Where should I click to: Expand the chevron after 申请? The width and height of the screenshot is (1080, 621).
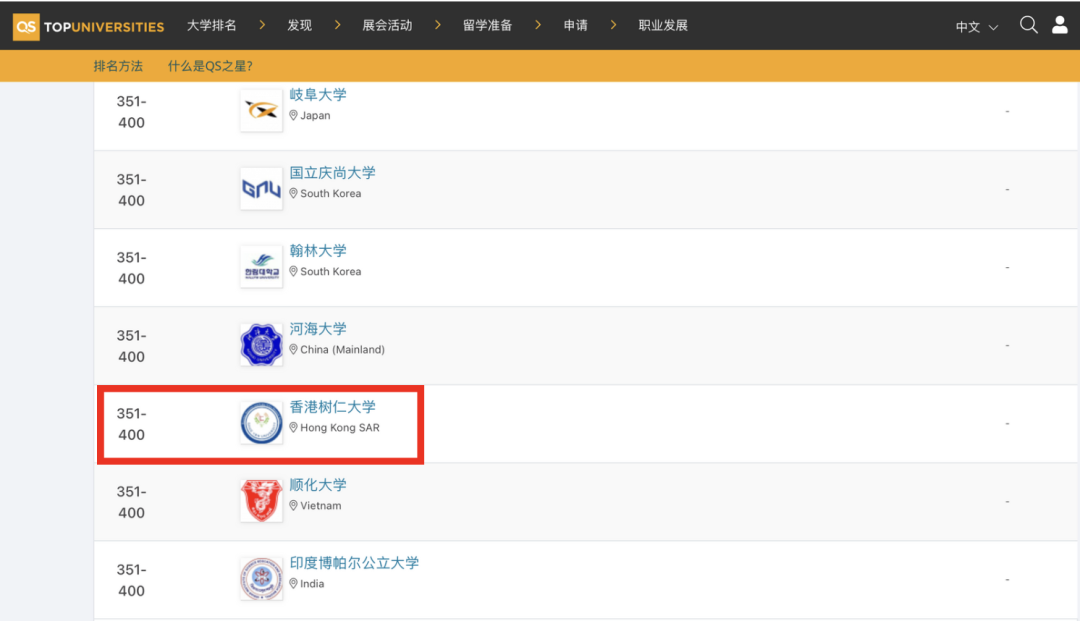613,25
